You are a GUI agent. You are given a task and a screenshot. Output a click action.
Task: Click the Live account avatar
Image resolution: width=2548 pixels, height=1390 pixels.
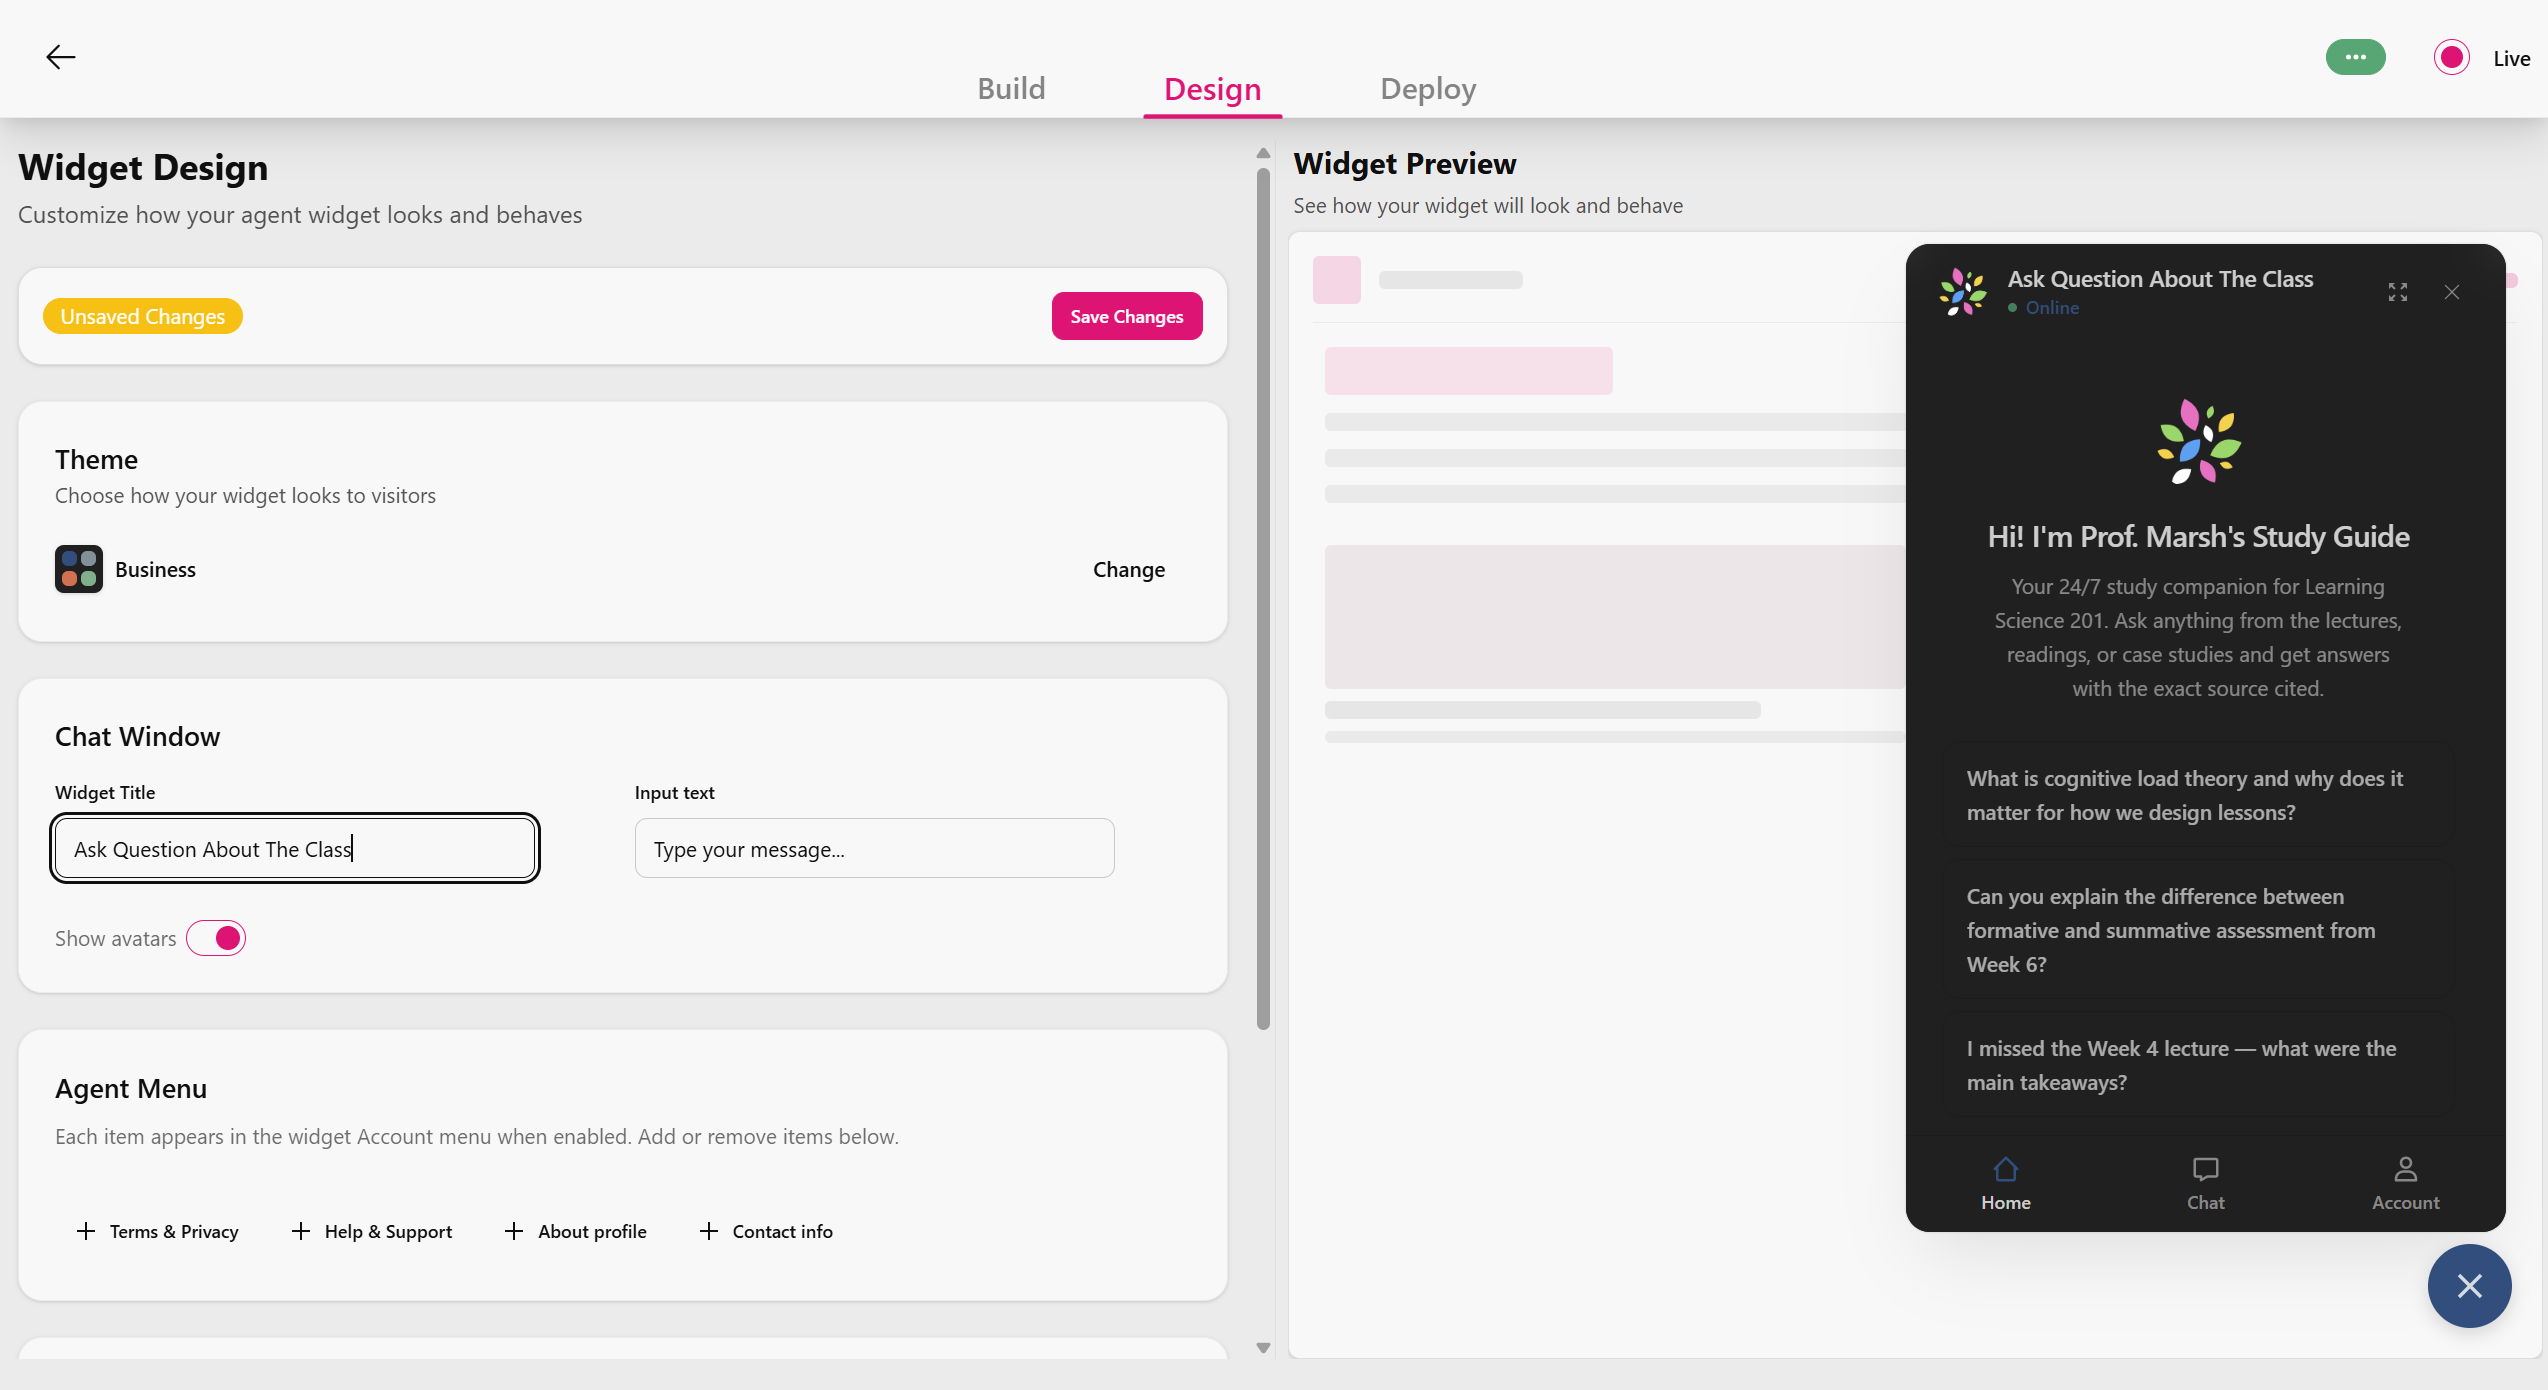[2450, 57]
